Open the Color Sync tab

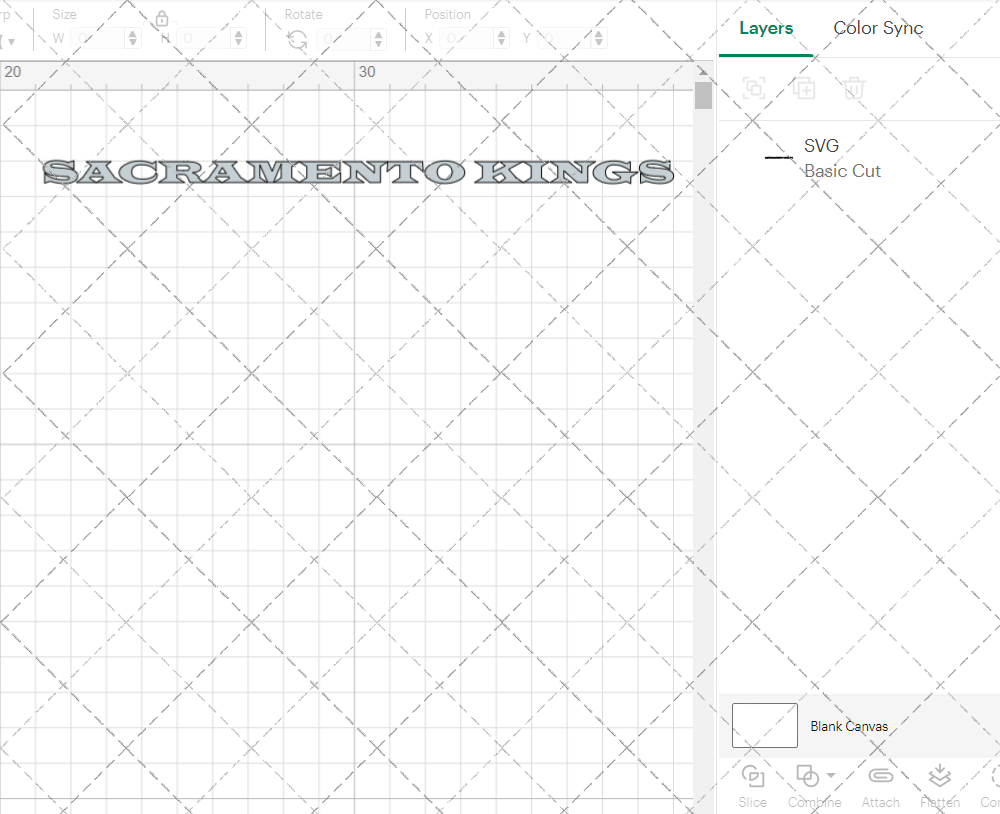(878, 28)
